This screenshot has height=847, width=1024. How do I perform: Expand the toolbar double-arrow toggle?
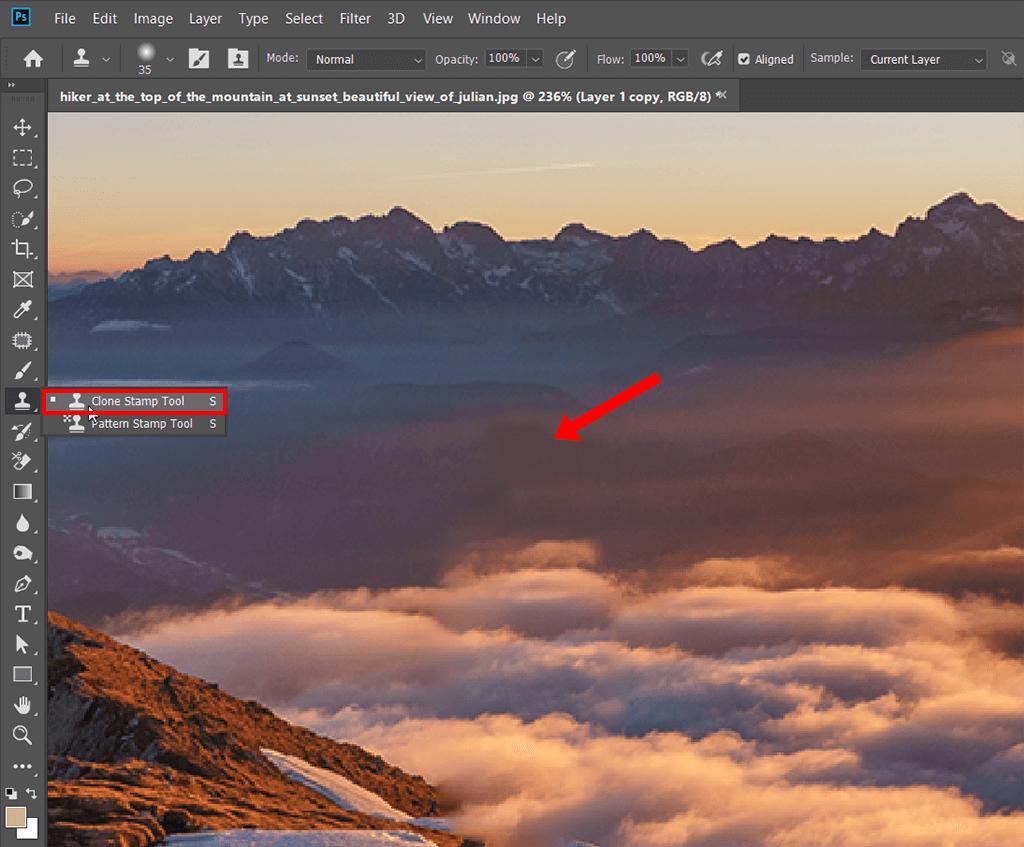(11, 85)
